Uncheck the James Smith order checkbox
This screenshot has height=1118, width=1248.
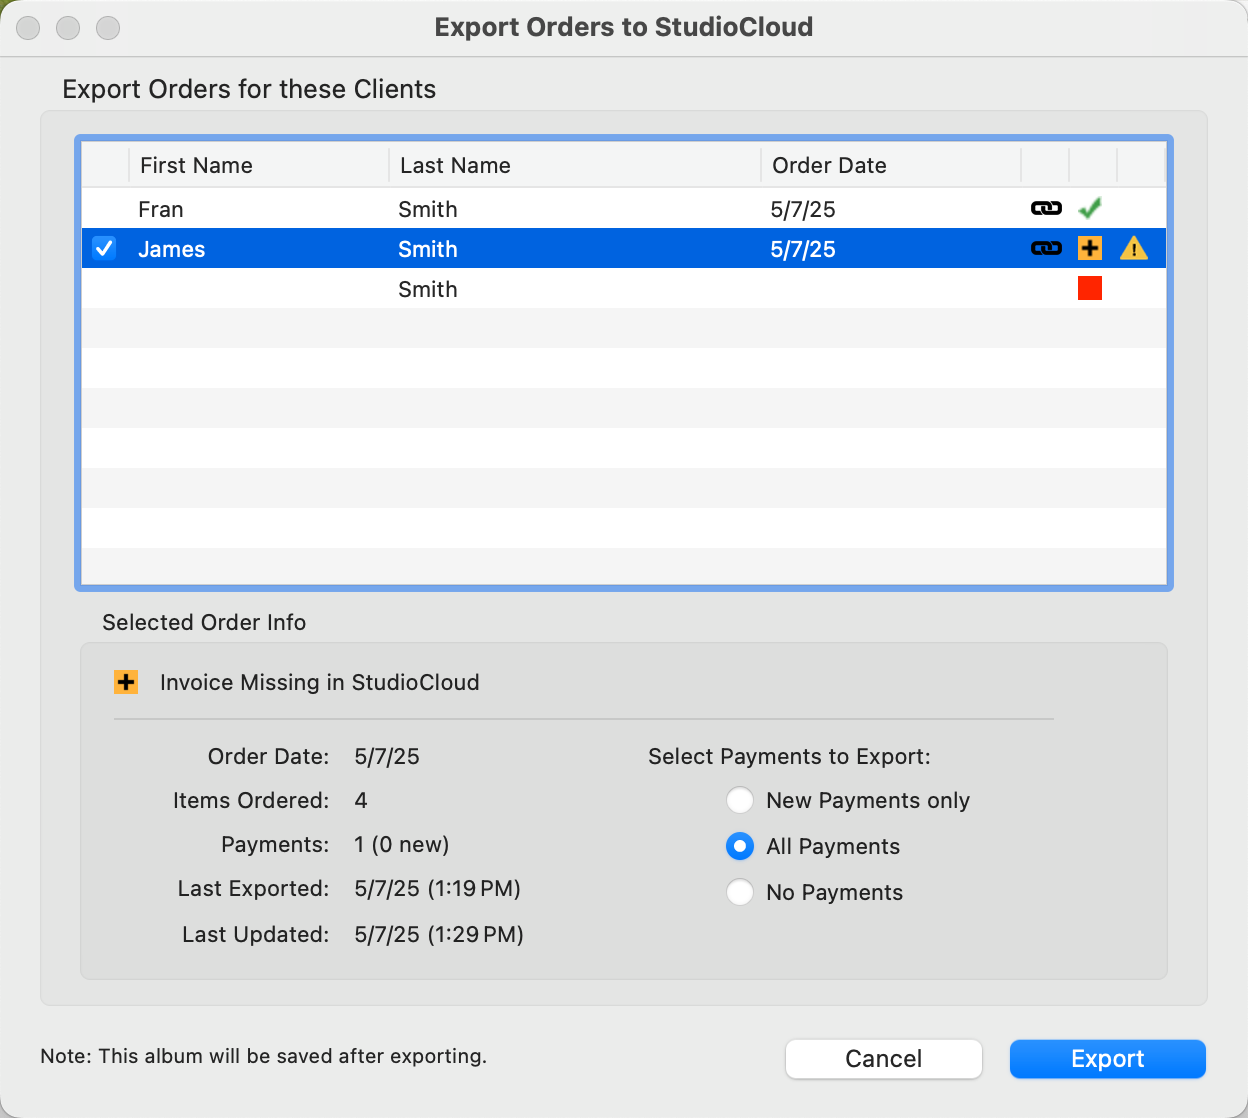[x=104, y=248]
